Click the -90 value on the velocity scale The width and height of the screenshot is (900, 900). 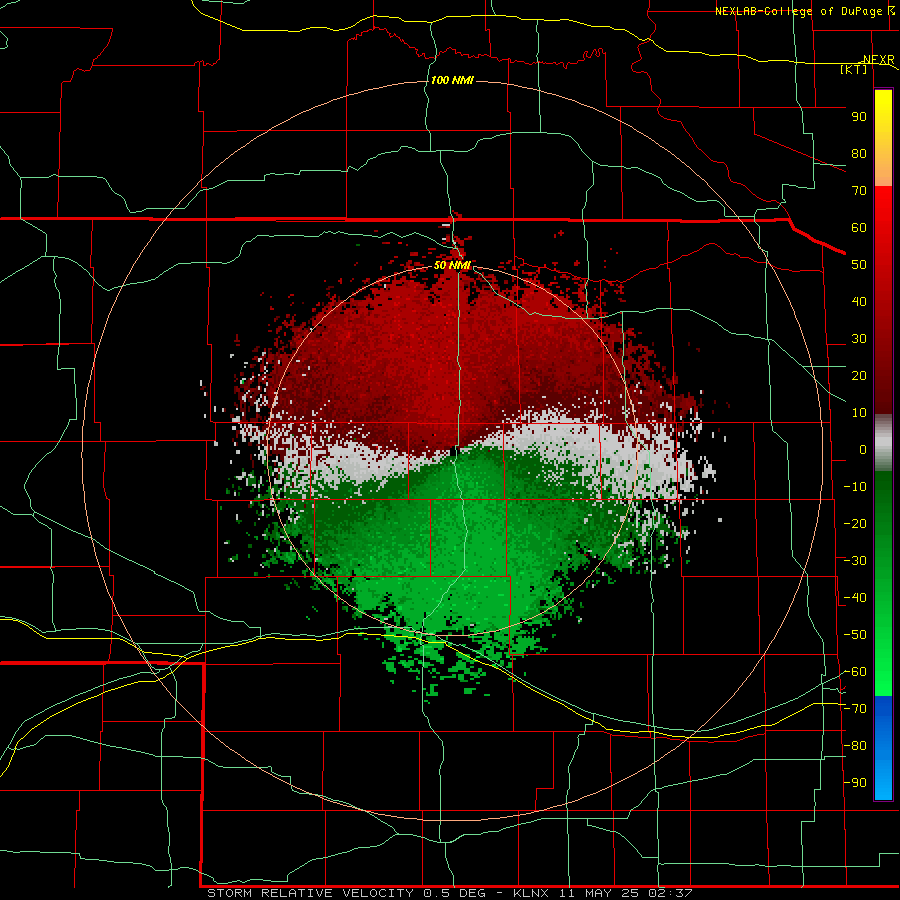tap(855, 783)
